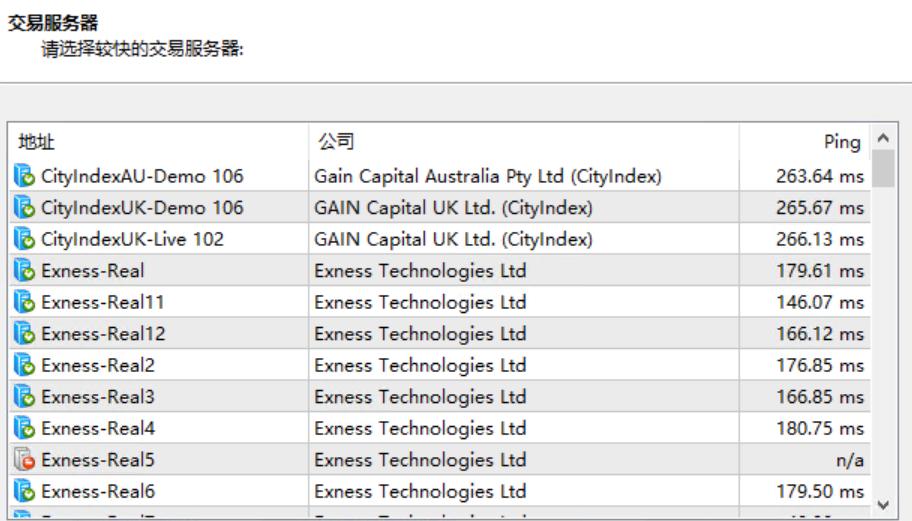Viewport: 912px width, 521px height.
Task: Click the scrollbar up arrow
Action: 883,138
